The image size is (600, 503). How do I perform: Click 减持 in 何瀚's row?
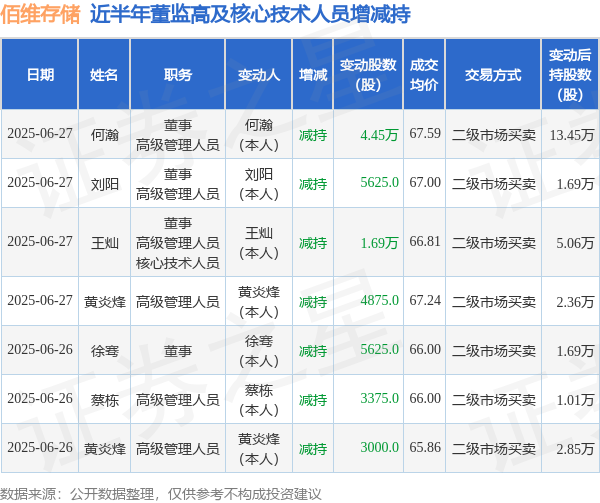[x=313, y=135]
